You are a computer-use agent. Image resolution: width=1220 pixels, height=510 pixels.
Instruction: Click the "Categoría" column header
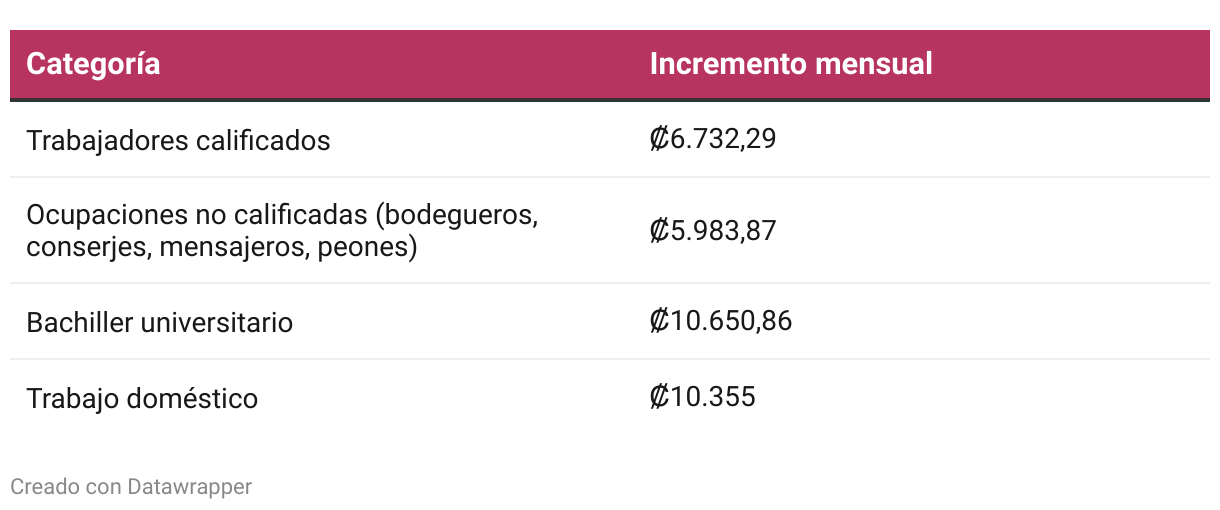(93, 64)
